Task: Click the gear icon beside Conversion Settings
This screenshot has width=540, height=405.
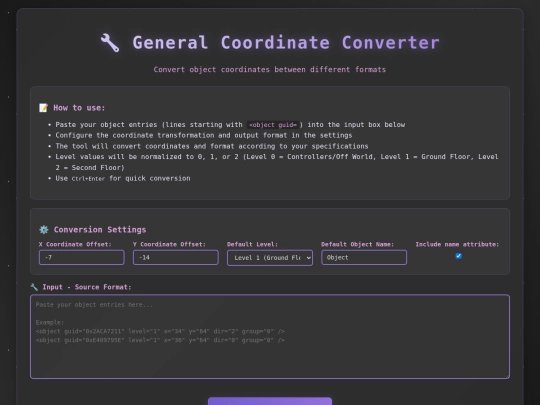Action: (44, 230)
